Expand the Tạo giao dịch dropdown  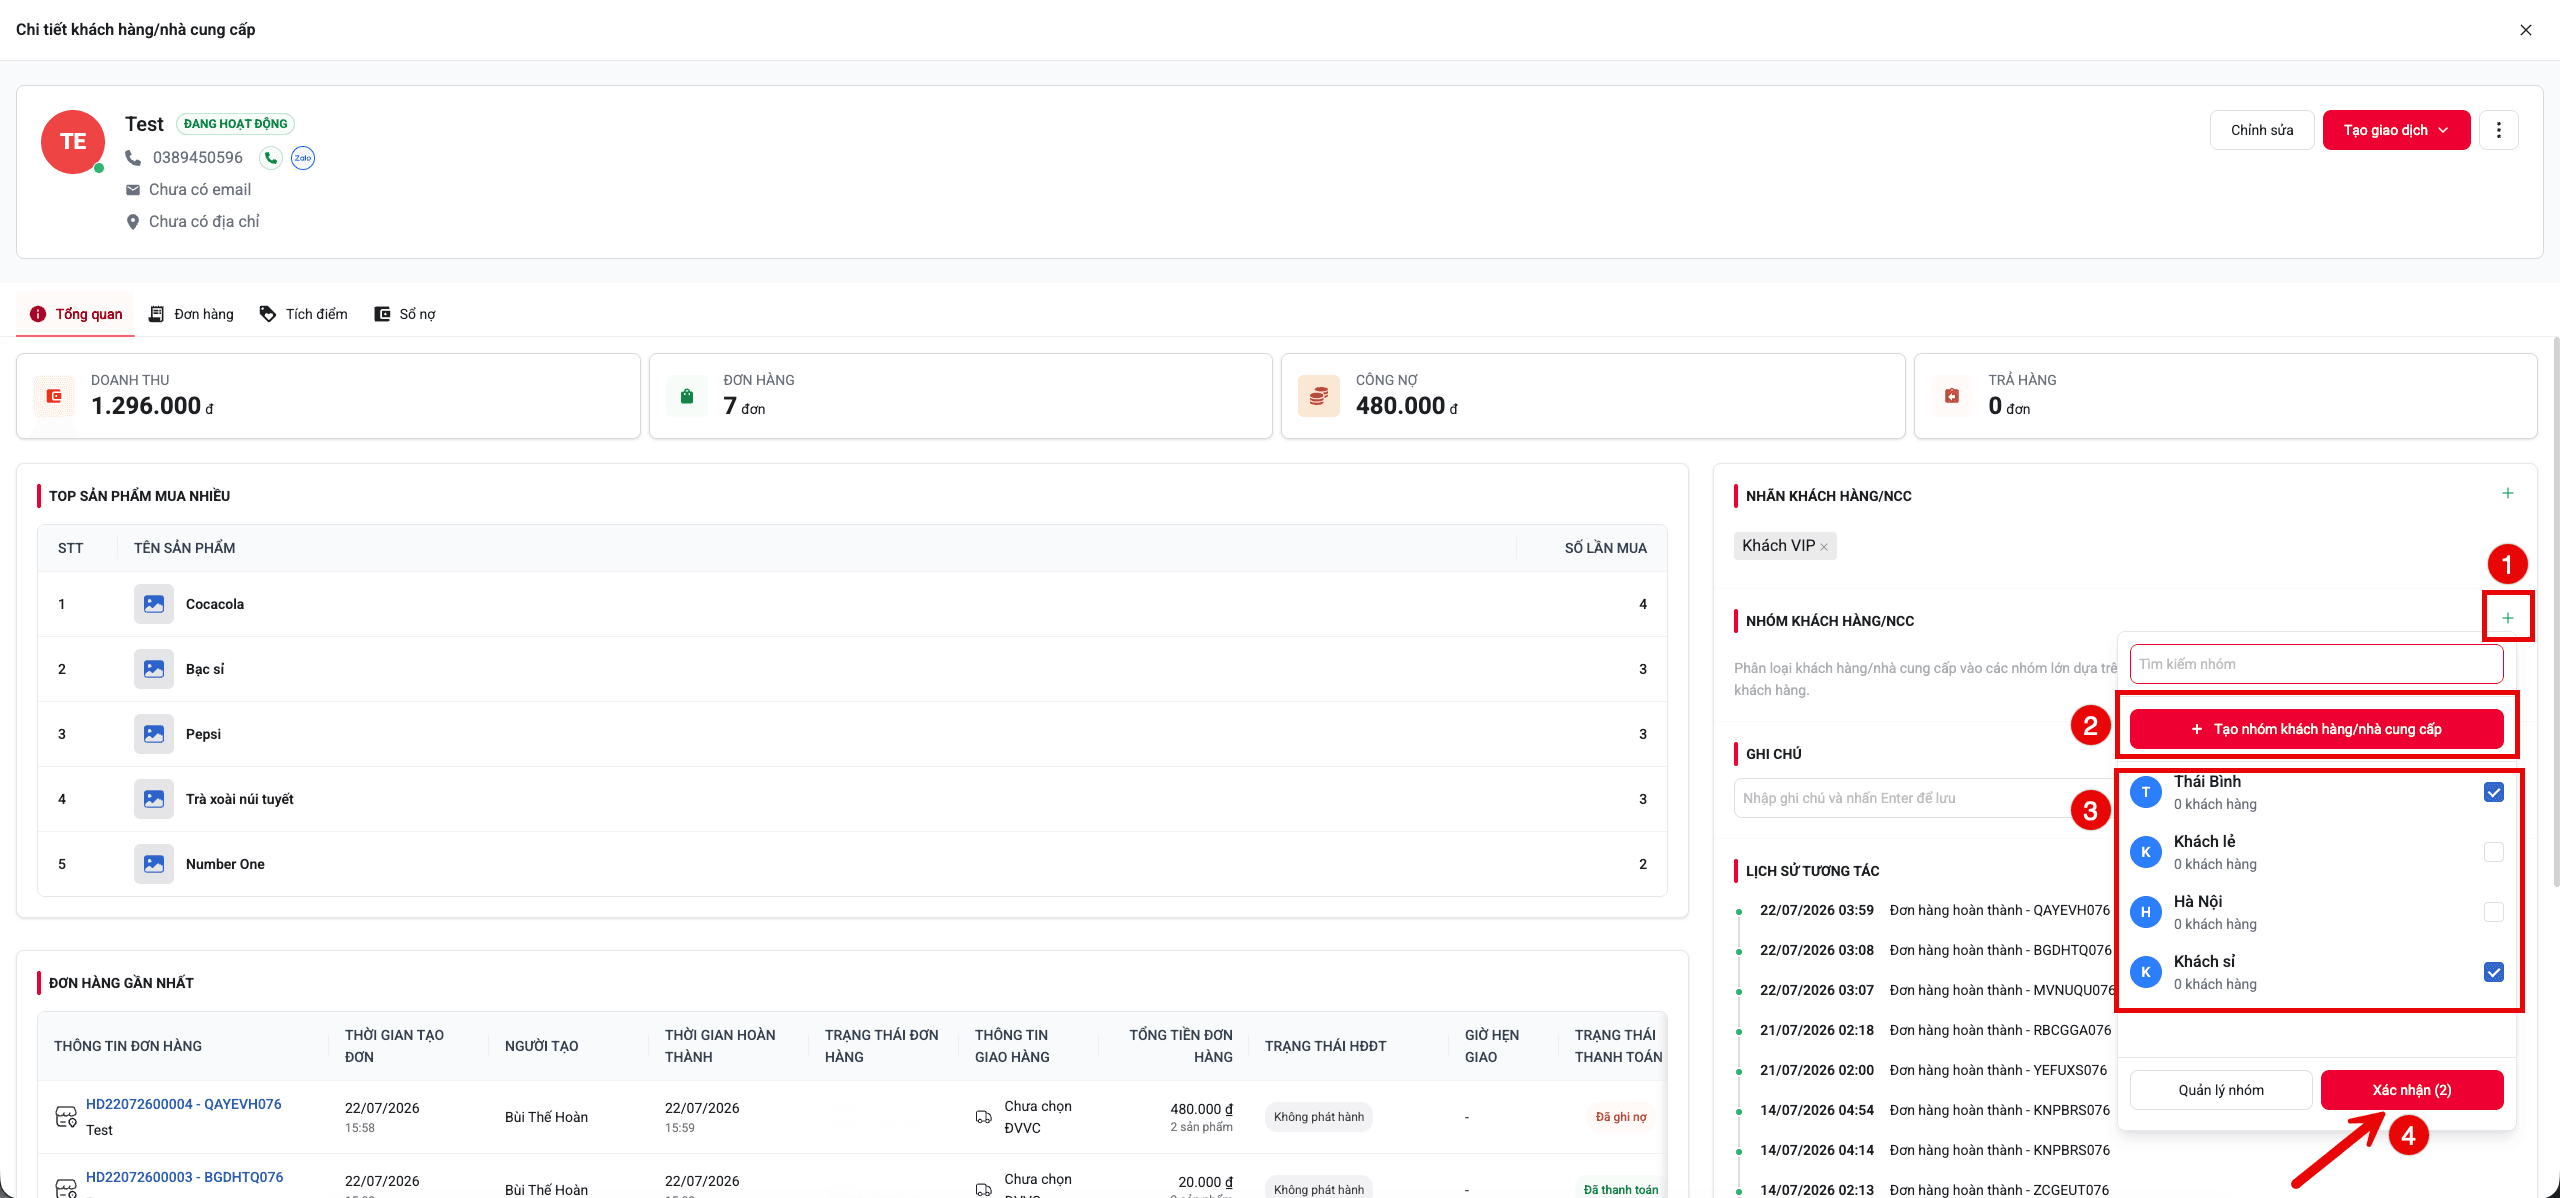pos(2396,130)
